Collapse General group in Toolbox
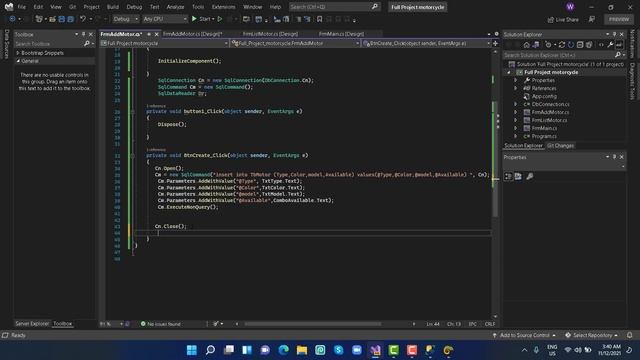640x360 pixels. [18, 61]
